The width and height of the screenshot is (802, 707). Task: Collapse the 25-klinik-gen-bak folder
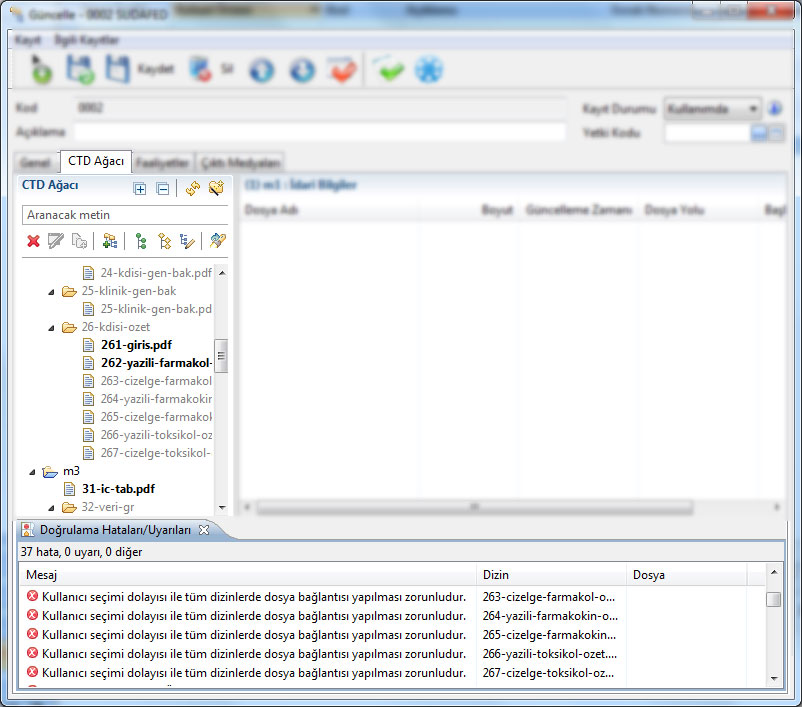[51, 291]
